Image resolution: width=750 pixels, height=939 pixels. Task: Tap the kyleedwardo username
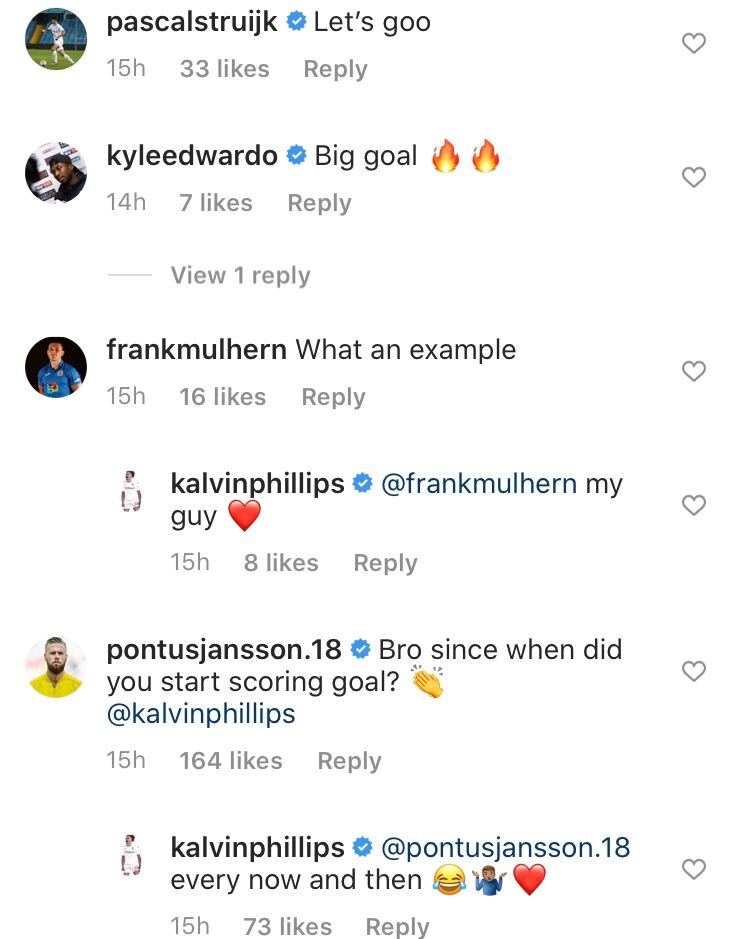point(192,156)
